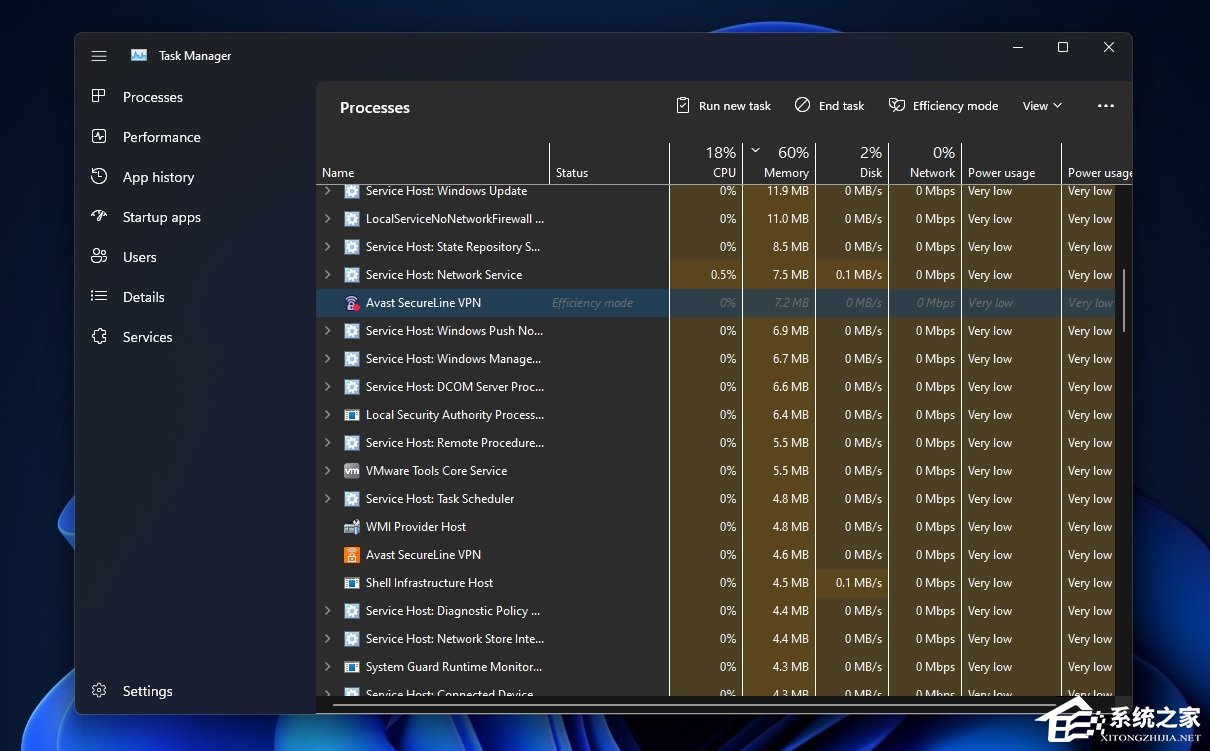1210x751 pixels.
Task: Switch to the Details page
Action: pyautogui.click(x=143, y=297)
